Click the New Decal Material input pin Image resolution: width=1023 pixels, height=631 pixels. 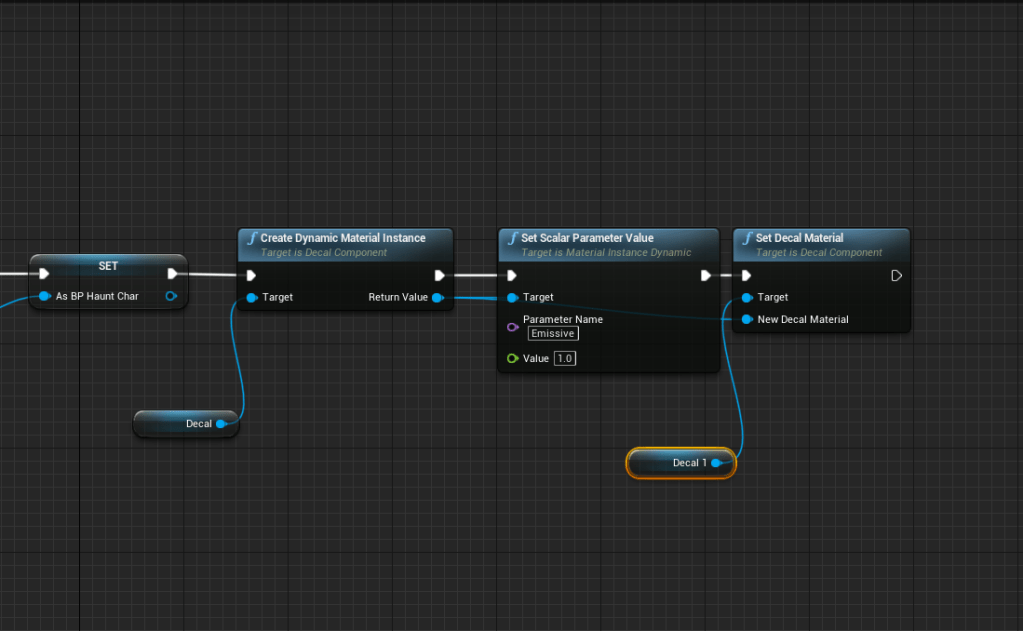(746, 319)
